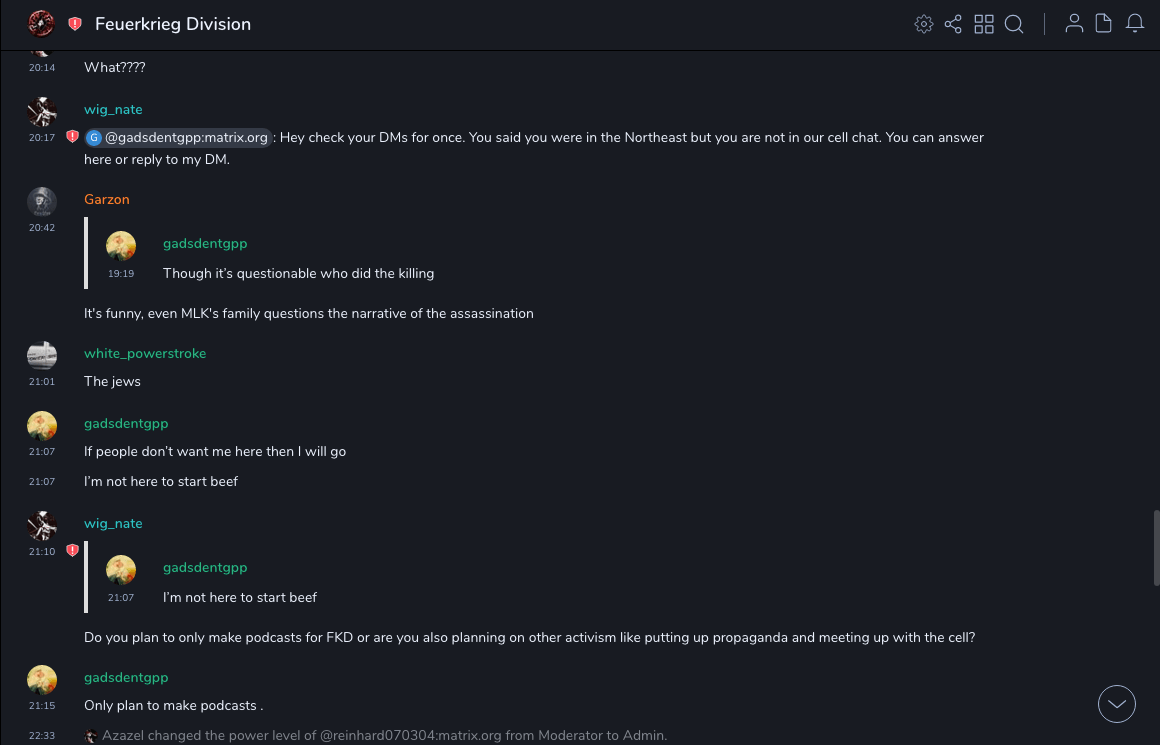Open the integrations grid icon
Screen dimensions: 1160x745
pos(984,24)
